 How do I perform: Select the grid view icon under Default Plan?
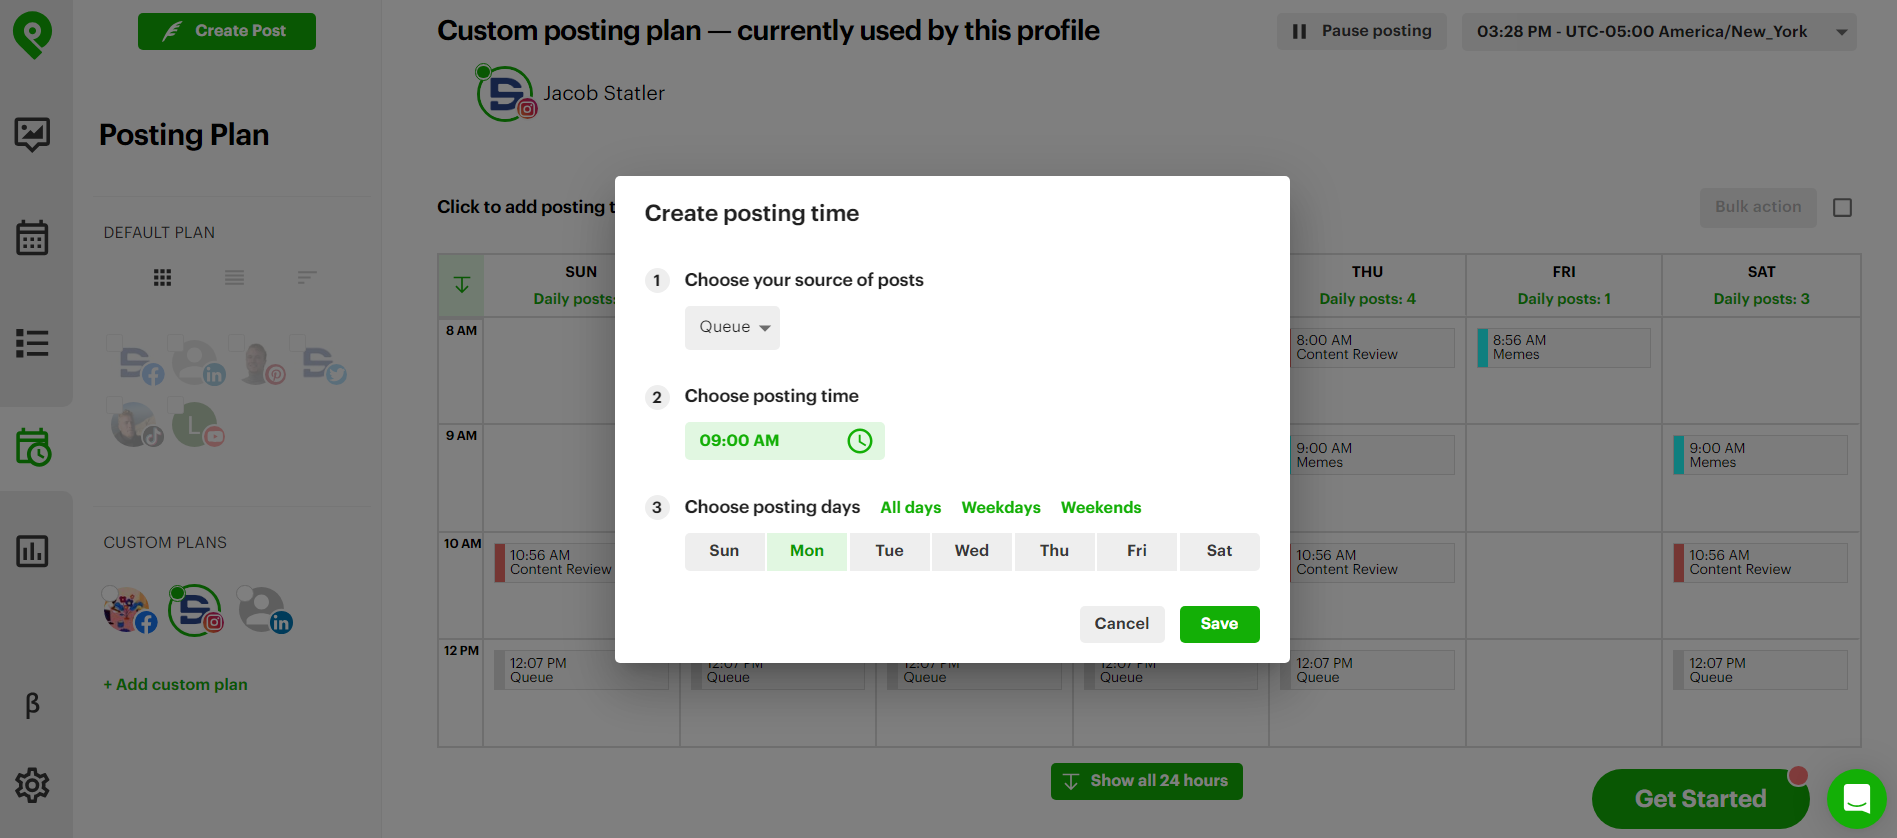click(162, 277)
